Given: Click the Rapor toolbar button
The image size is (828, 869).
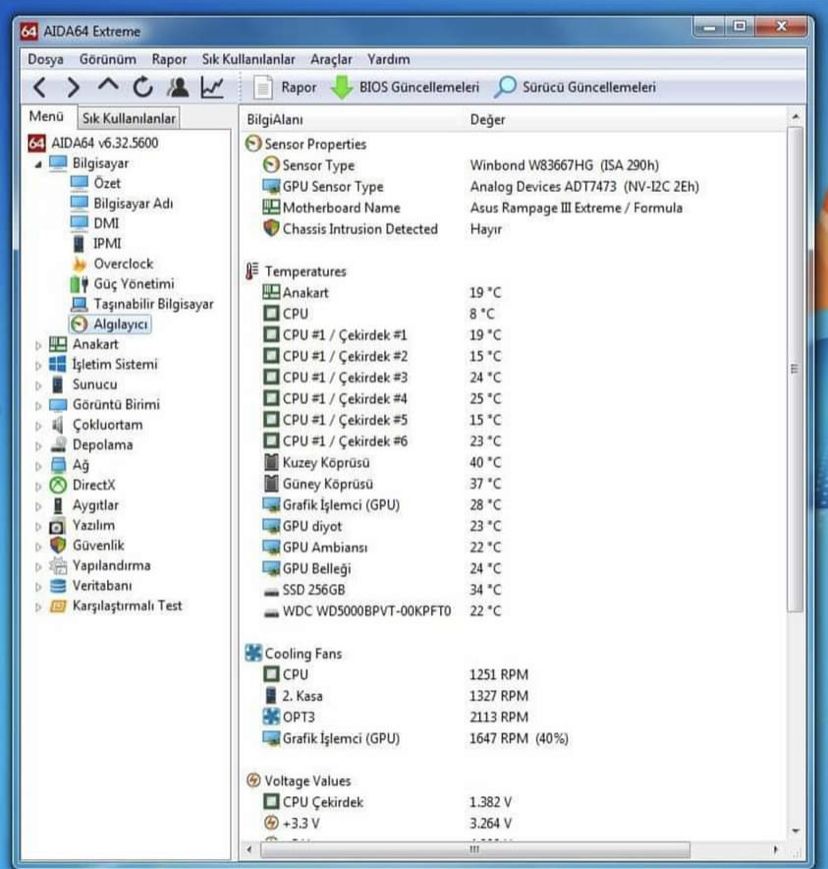Looking at the screenshot, I should [x=285, y=87].
